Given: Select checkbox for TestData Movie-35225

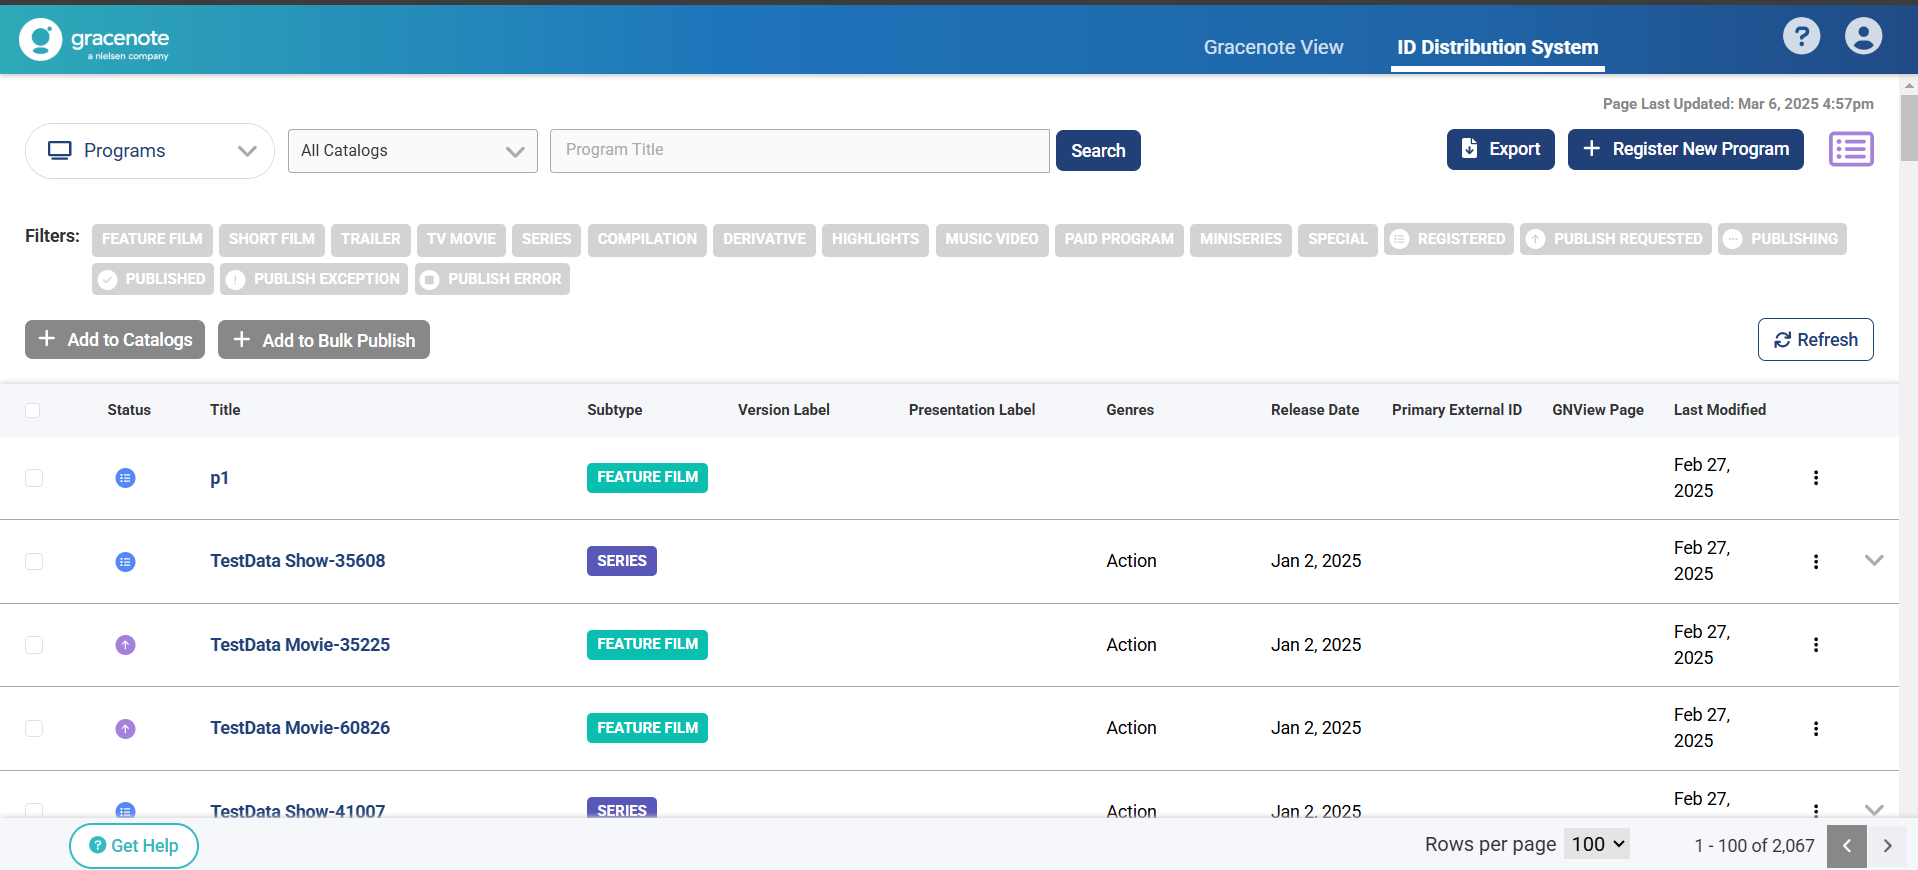Looking at the screenshot, I should pos(34,645).
